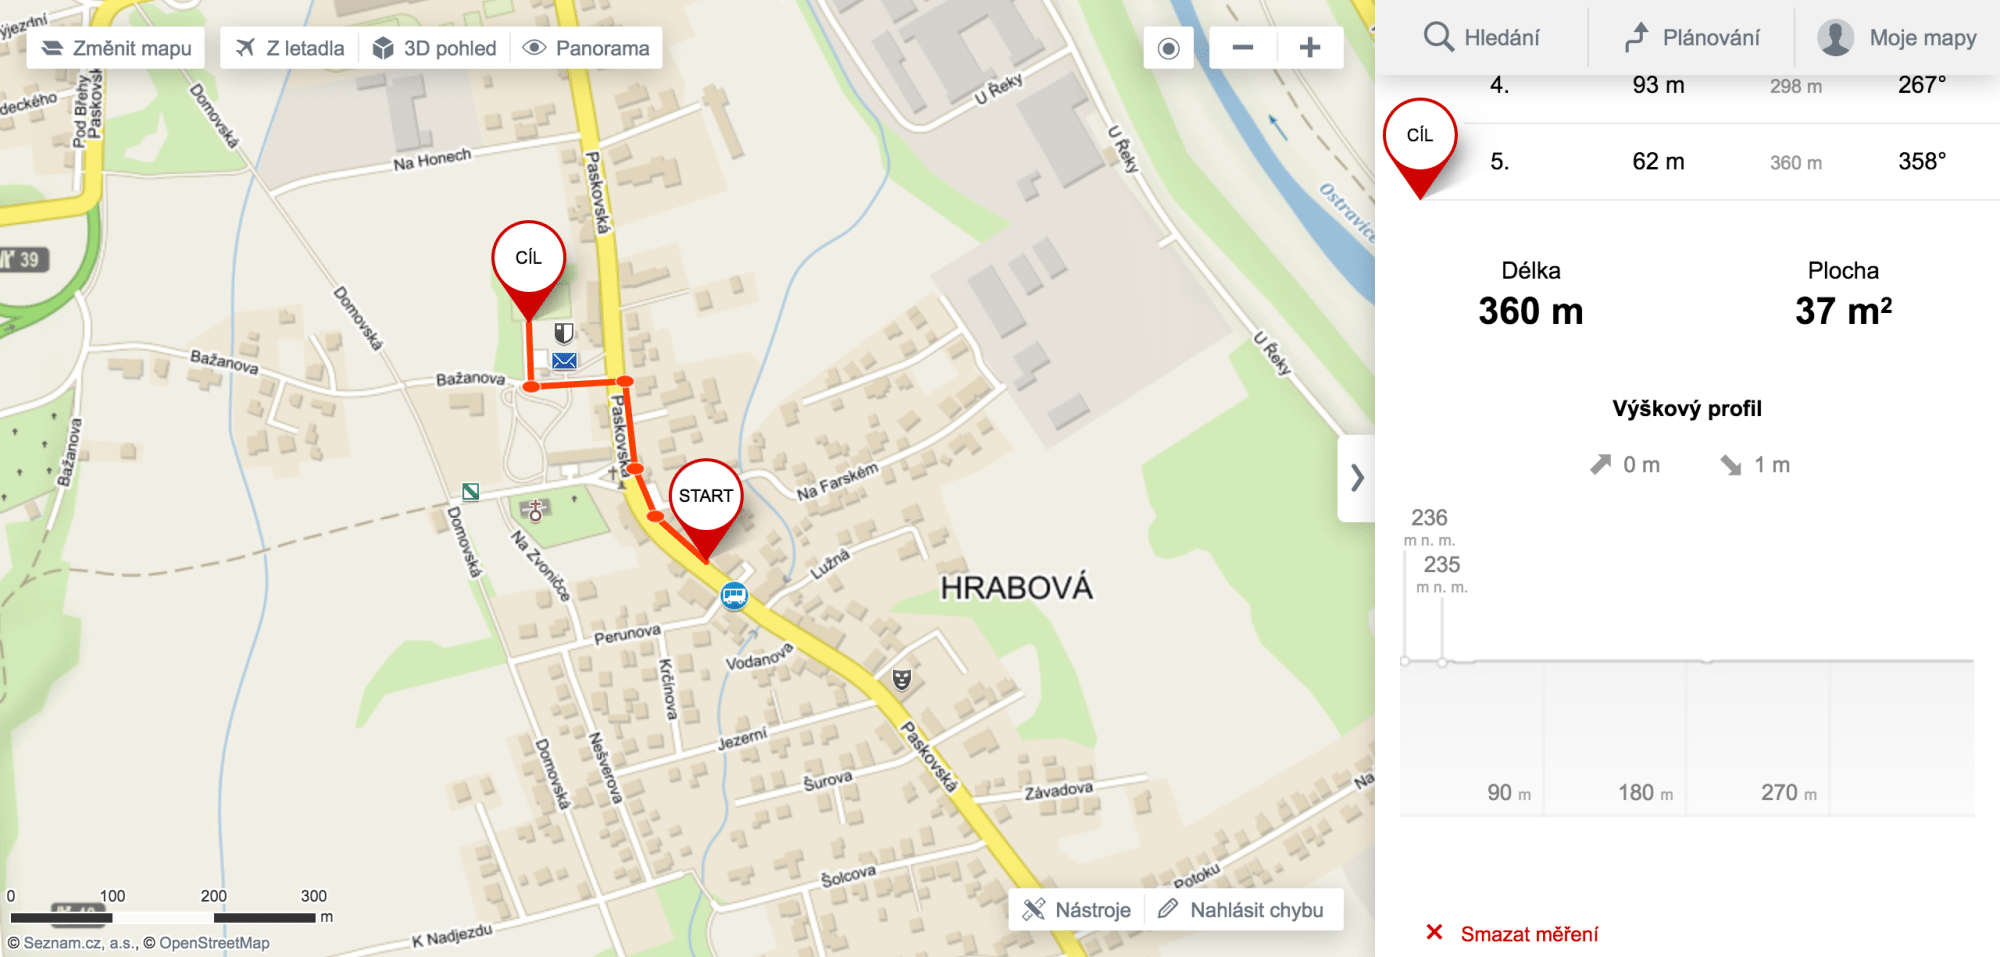Click the theater mask map icon
The height and width of the screenshot is (957, 2000).
[902, 680]
